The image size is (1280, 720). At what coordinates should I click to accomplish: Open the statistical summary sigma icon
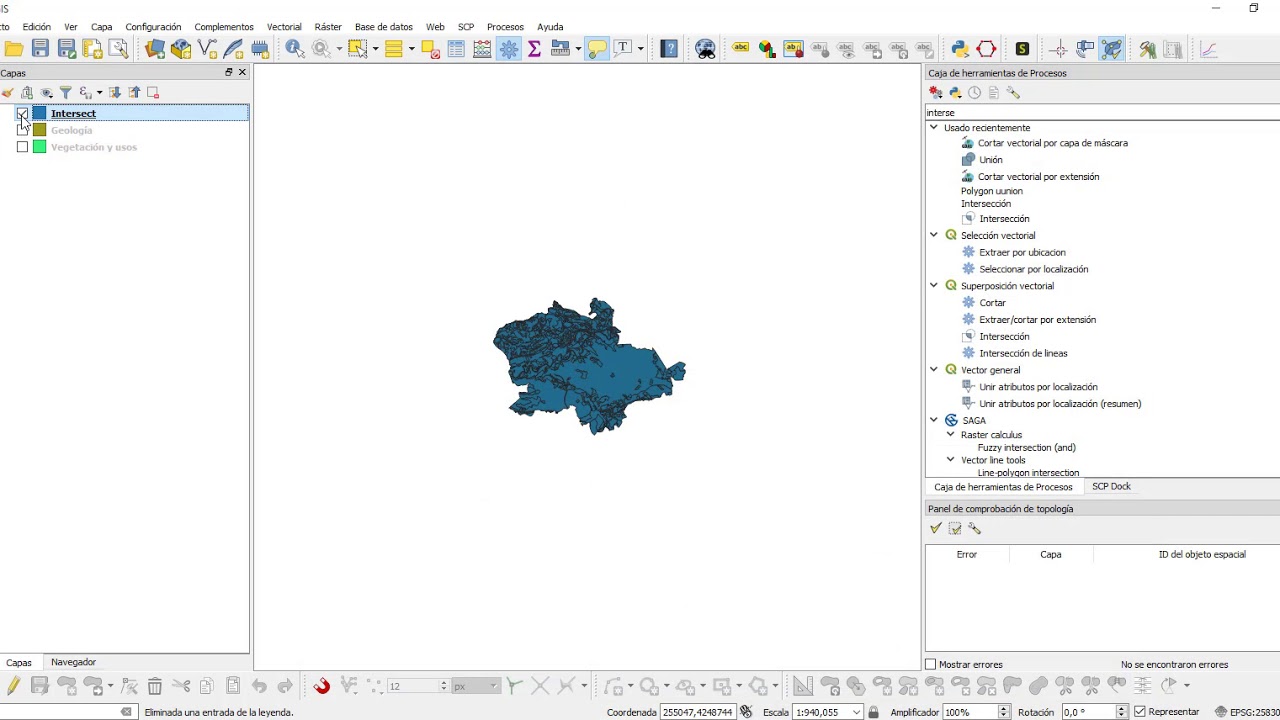click(x=534, y=48)
